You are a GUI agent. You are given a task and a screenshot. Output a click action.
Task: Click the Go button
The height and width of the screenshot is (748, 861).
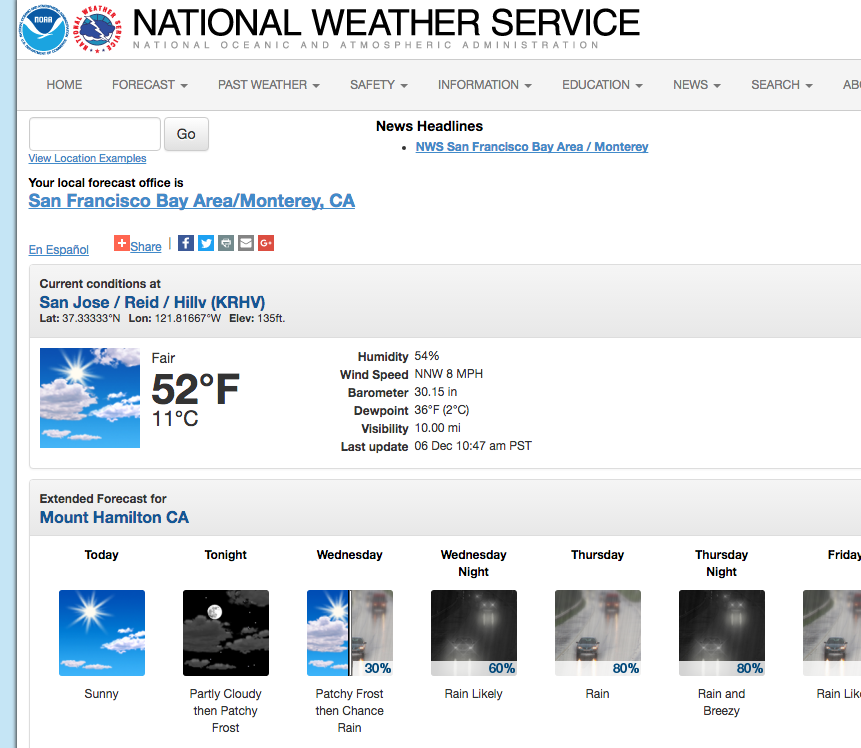[x=186, y=134]
